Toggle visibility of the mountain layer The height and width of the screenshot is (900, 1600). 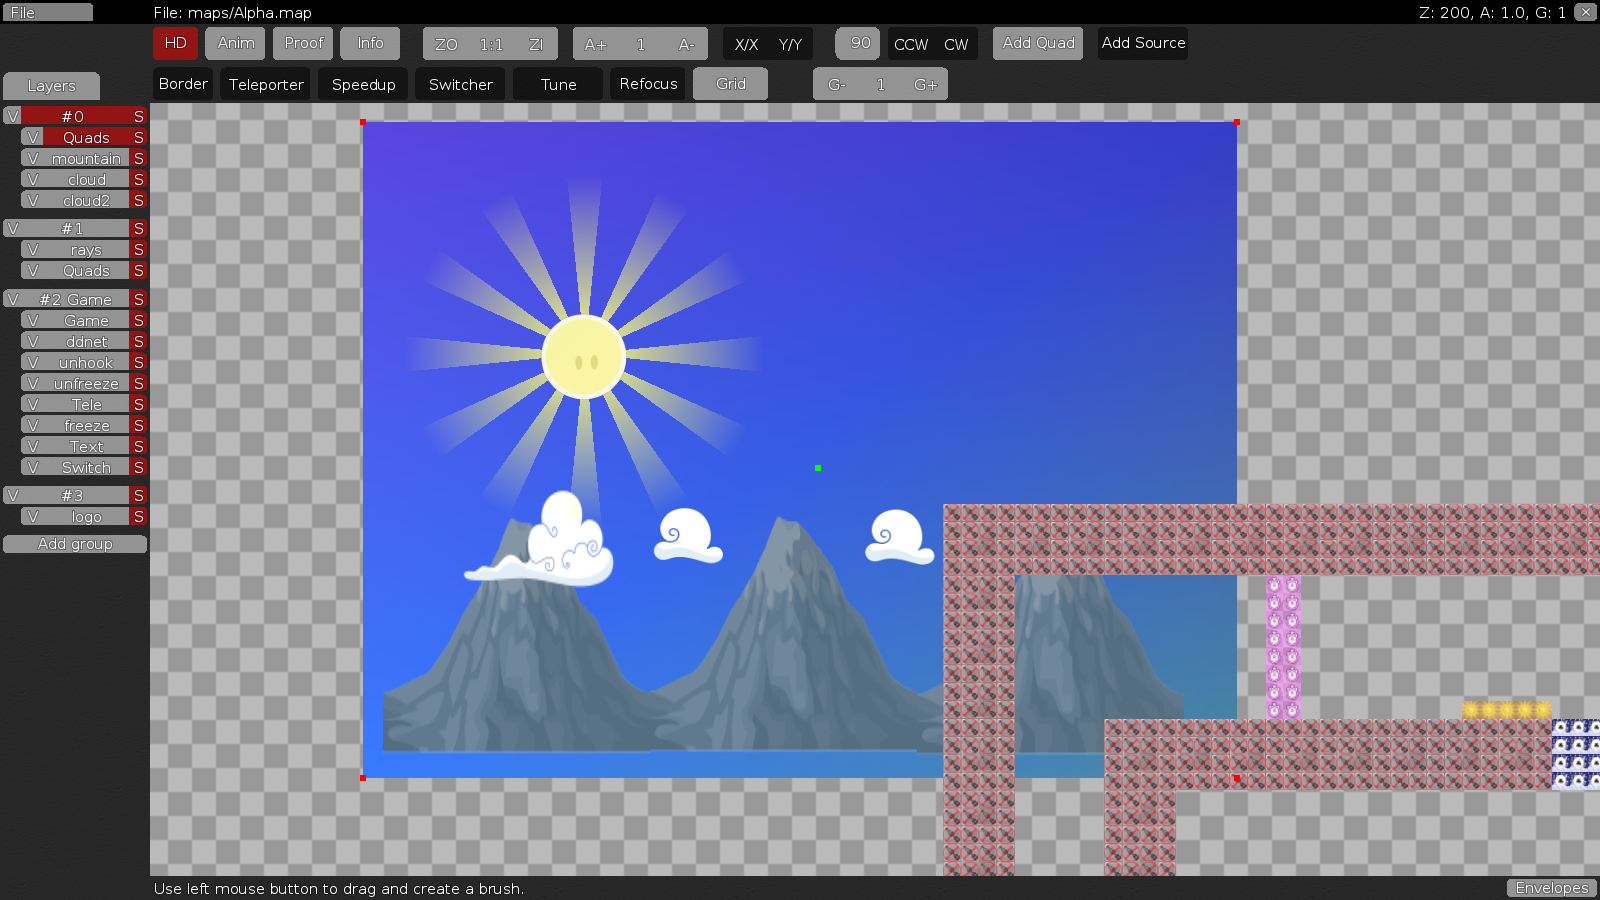pyautogui.click(x=34, y=158)
